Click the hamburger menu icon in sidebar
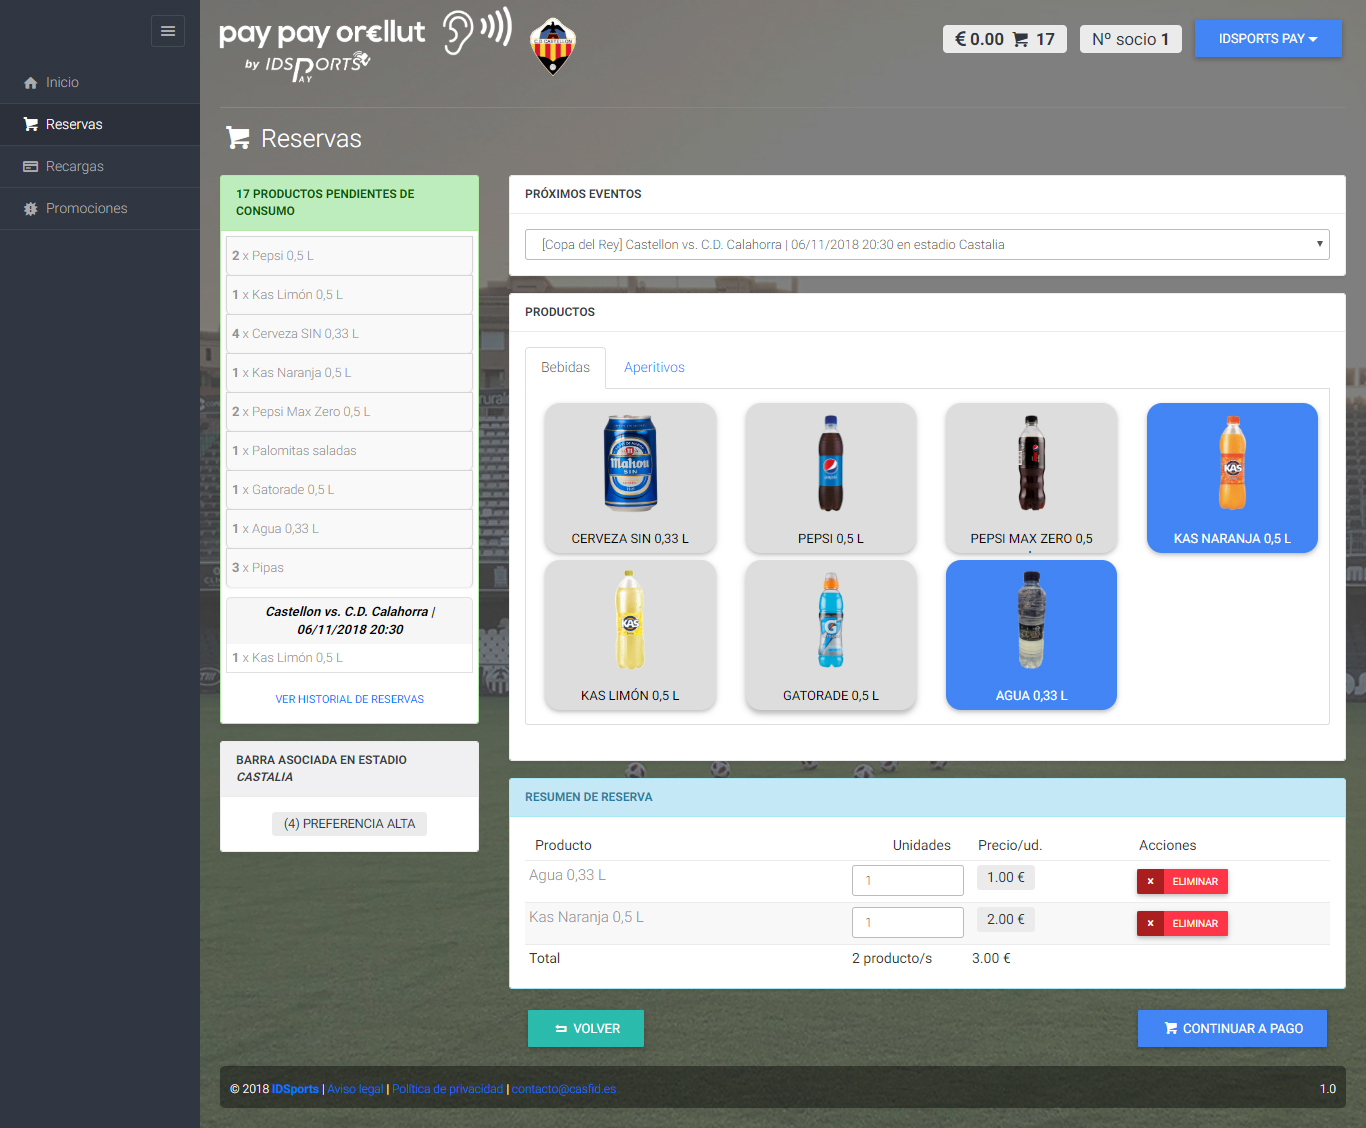Viewport: 1366px width, 1128px height. (168, 31)
